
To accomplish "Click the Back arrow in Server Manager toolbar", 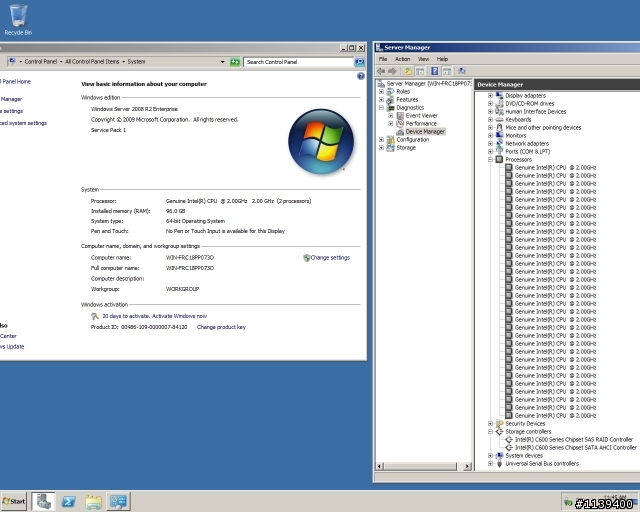I will pyautogui.click(x=381, y=71).
